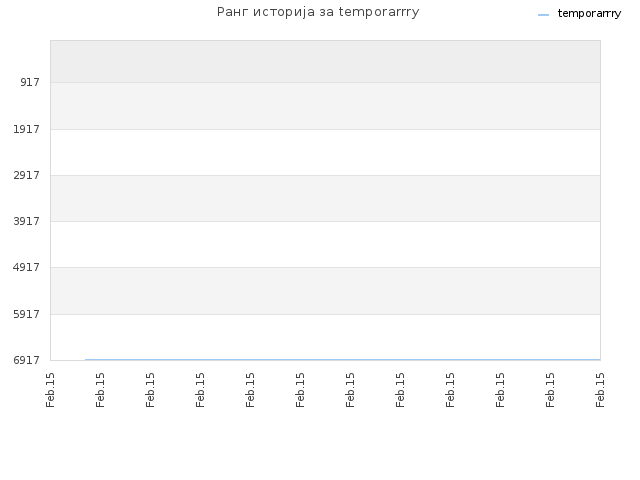Screen dimensions: 640x480
Task: Toggle the temporarrry legend label
Action: click(589, 13)
